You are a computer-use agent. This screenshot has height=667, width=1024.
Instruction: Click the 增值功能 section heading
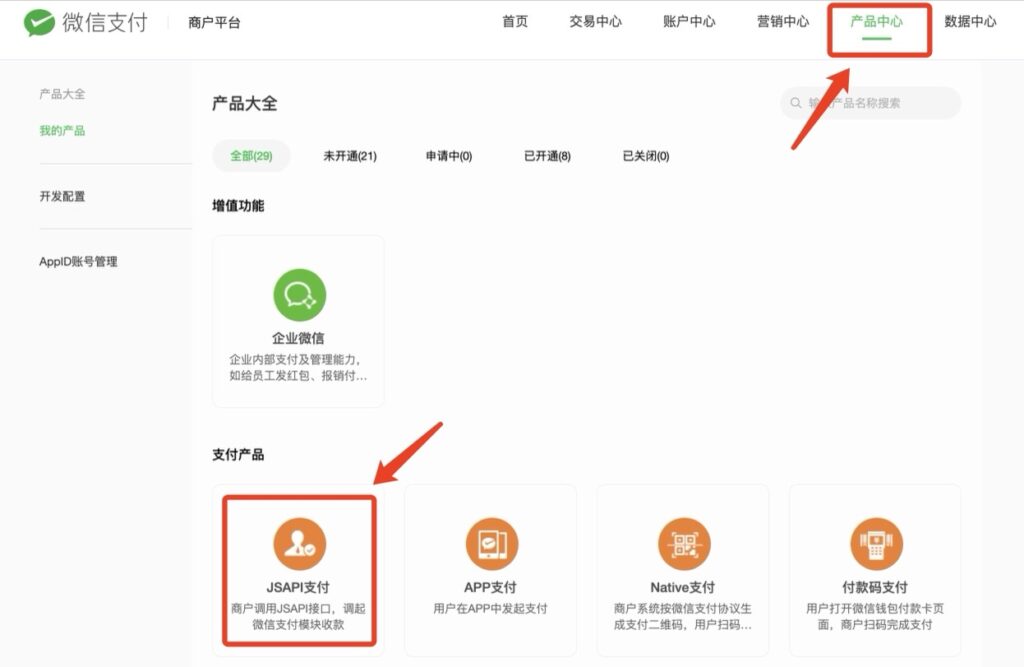coord(238,206)
